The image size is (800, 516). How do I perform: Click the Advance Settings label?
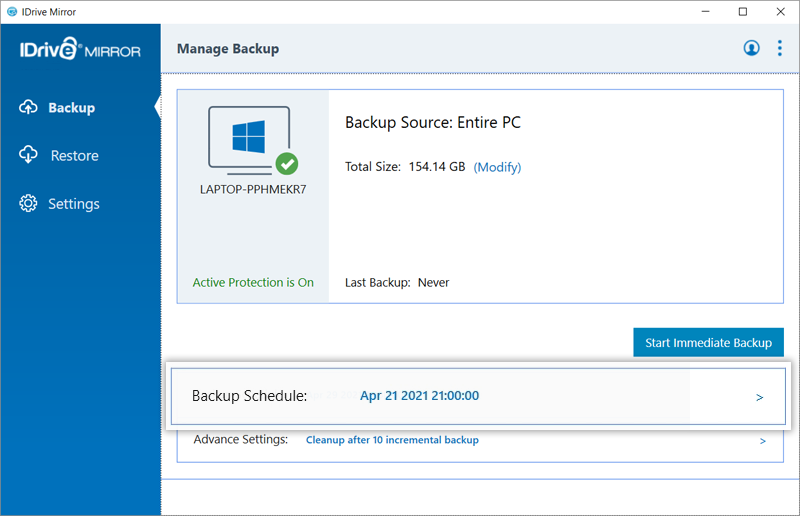[x=241, y=439]
